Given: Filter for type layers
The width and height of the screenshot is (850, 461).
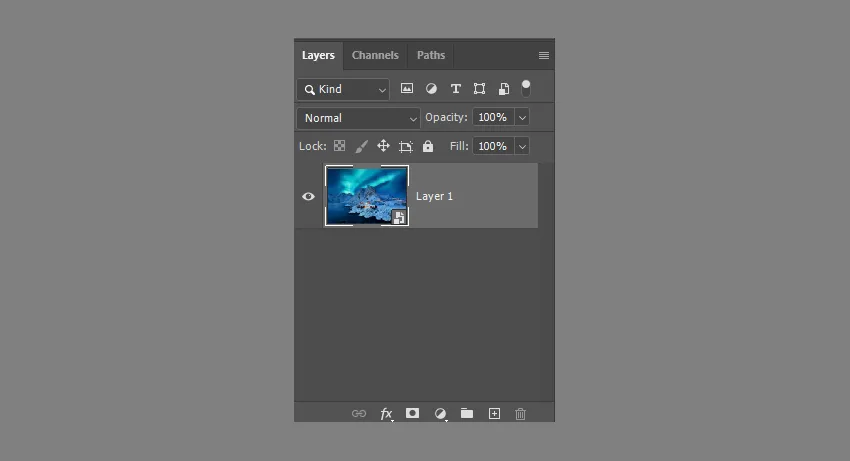Looking at the screenshot, I should click(455, 88).
